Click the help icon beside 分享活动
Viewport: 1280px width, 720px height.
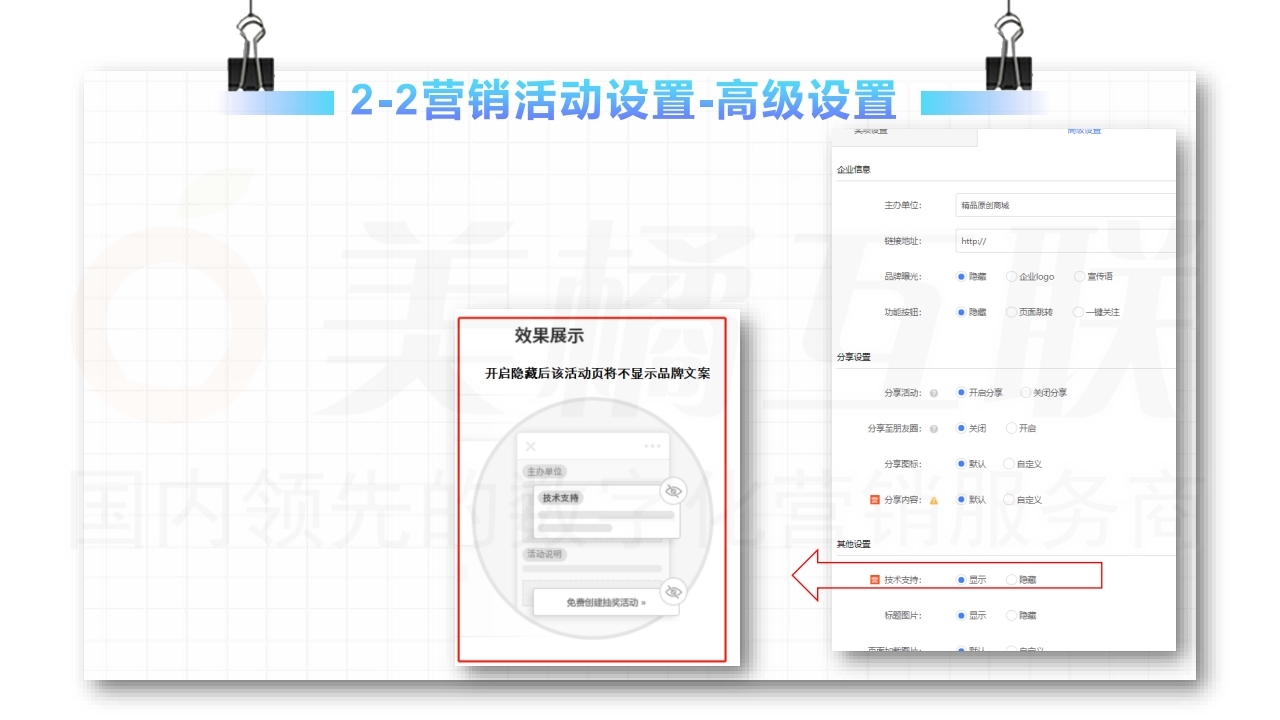pyautogui.click(x=933, y=393)
